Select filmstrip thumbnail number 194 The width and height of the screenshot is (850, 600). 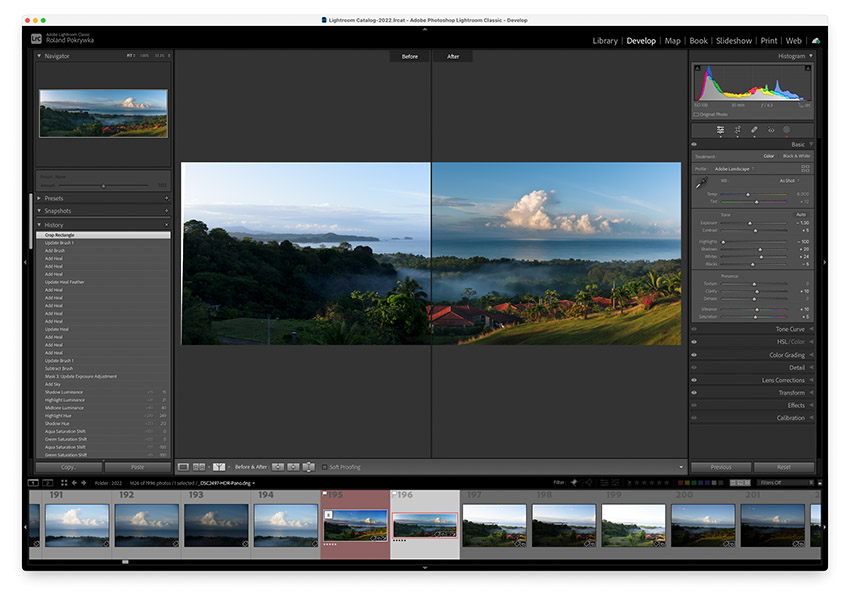click(x=285, y=524)
